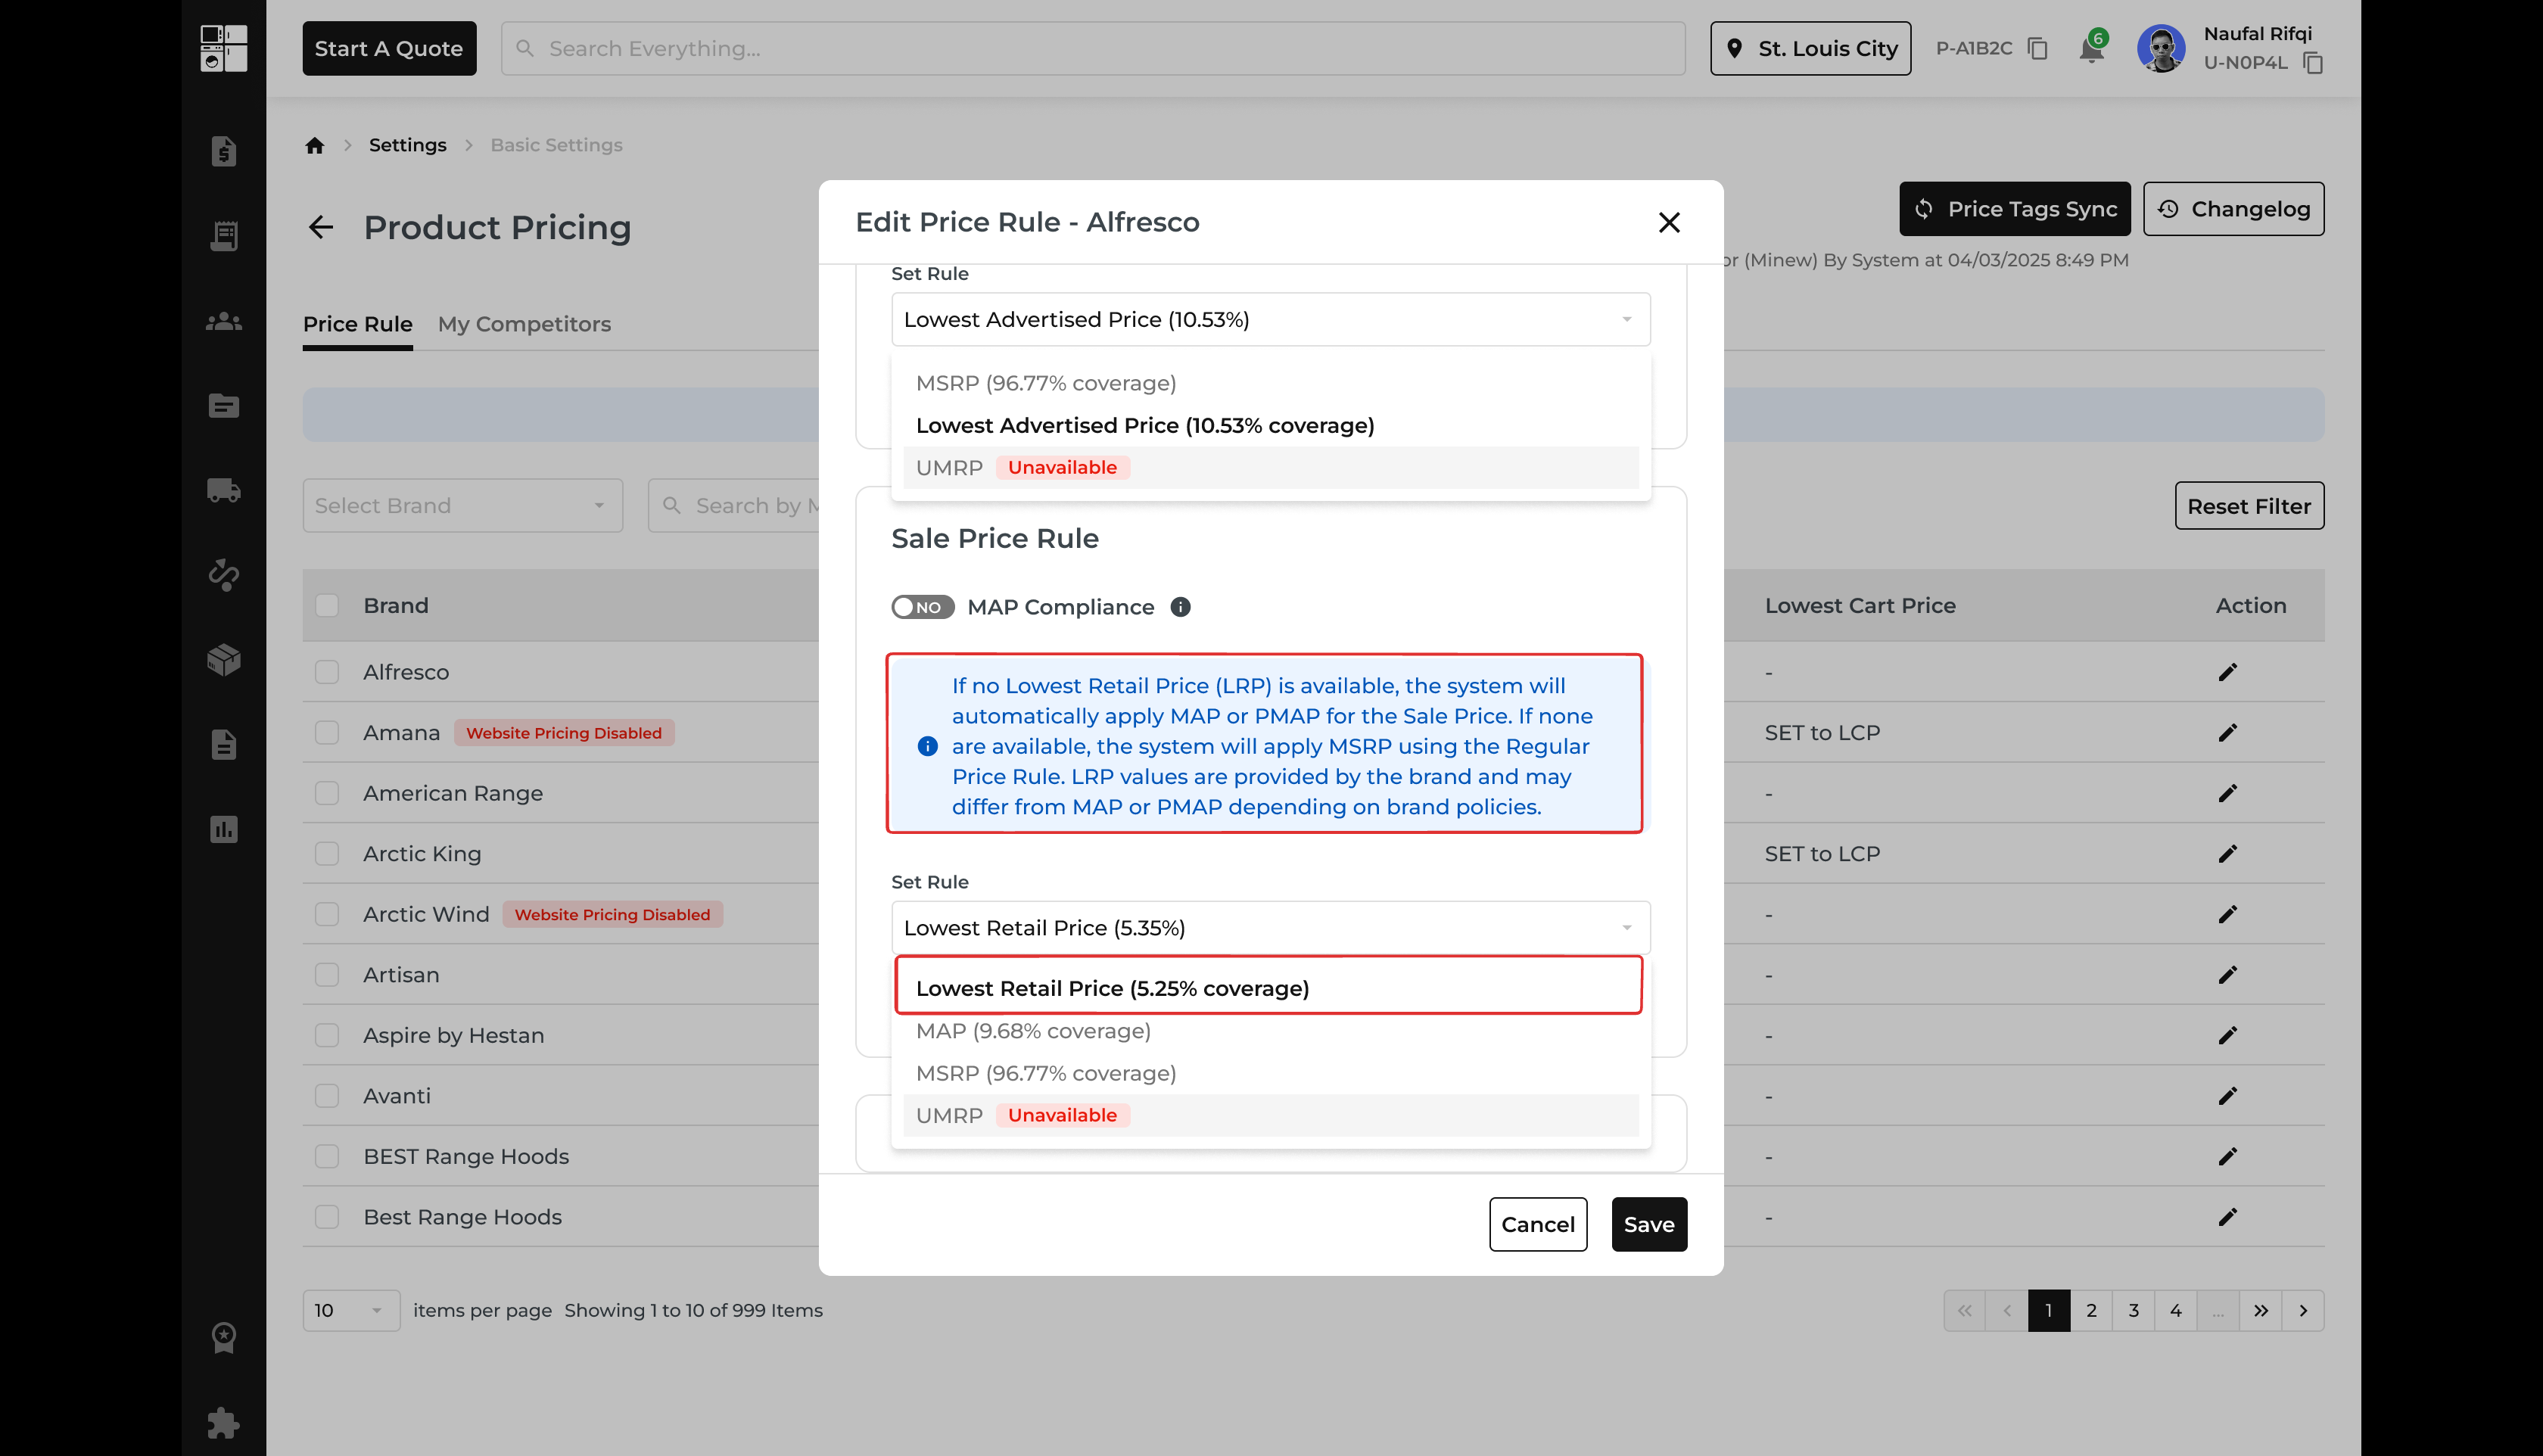The image size is (2543, 1456).
Task: Go to page 3 of the table
Action: click(2133, 1310)
